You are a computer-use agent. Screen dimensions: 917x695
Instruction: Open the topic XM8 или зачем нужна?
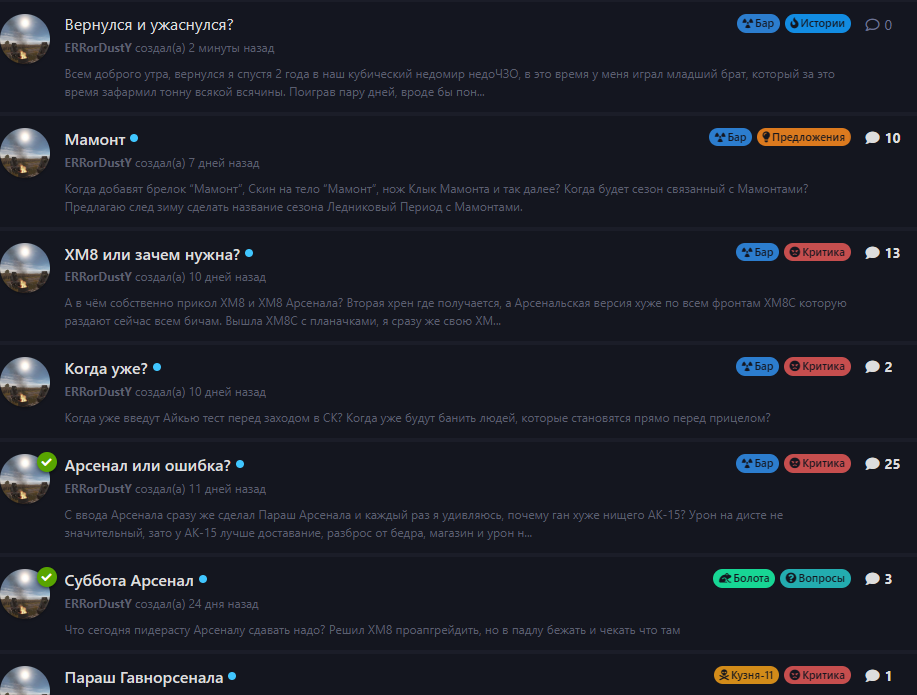click(152, 254)
